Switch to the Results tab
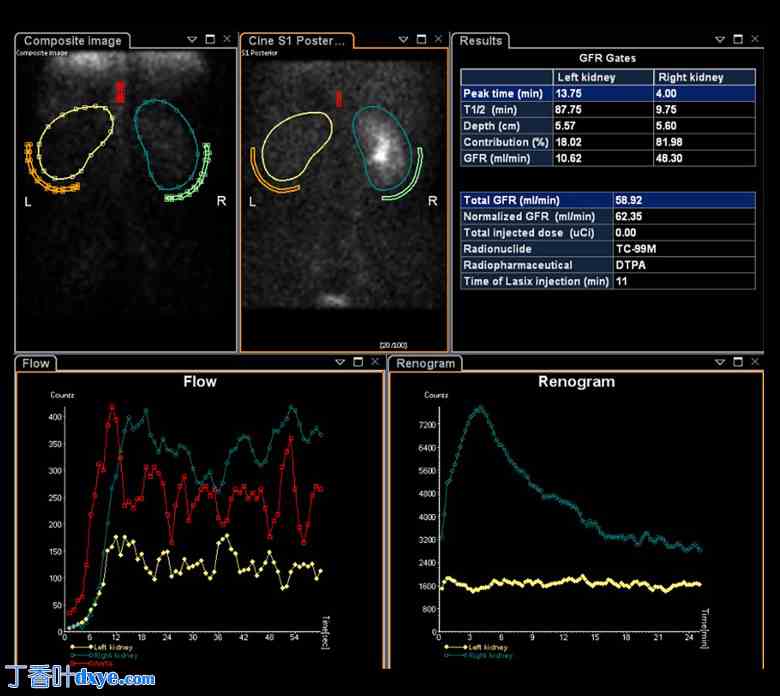Screen dimensions: 780x696 tap(480, 41)
